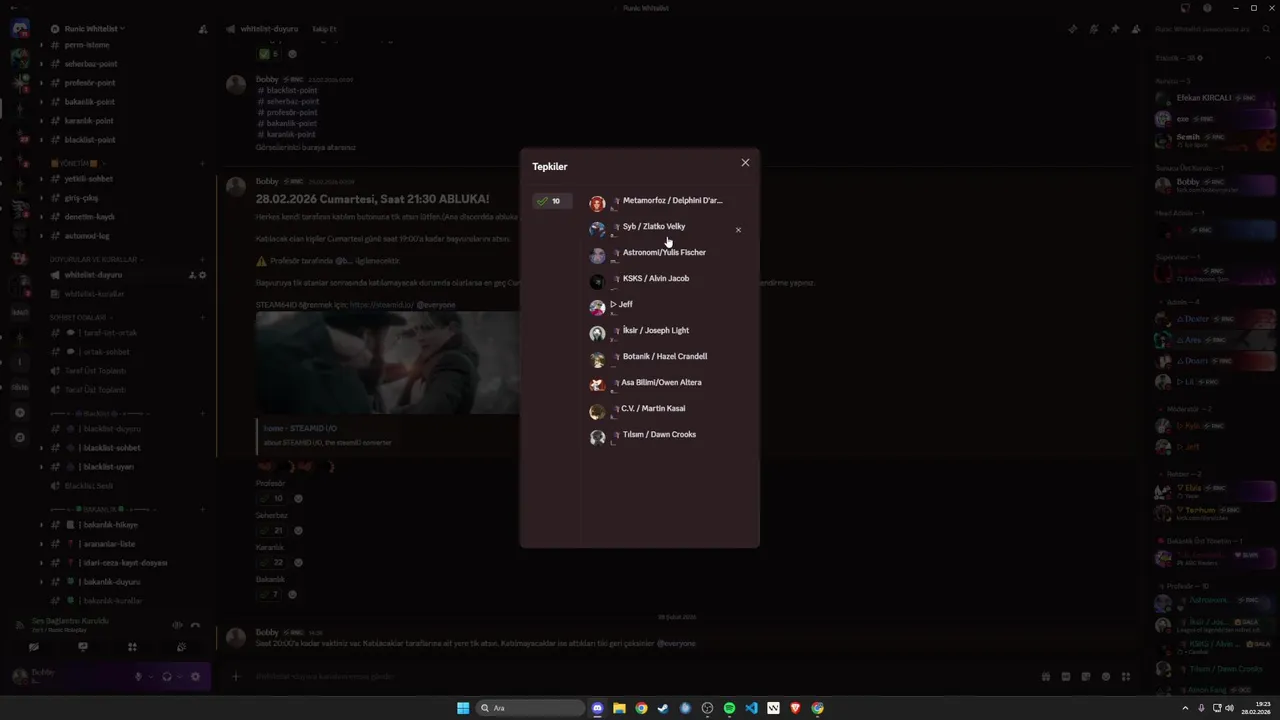Click Profesör reaction button with 10

[271, 498]
